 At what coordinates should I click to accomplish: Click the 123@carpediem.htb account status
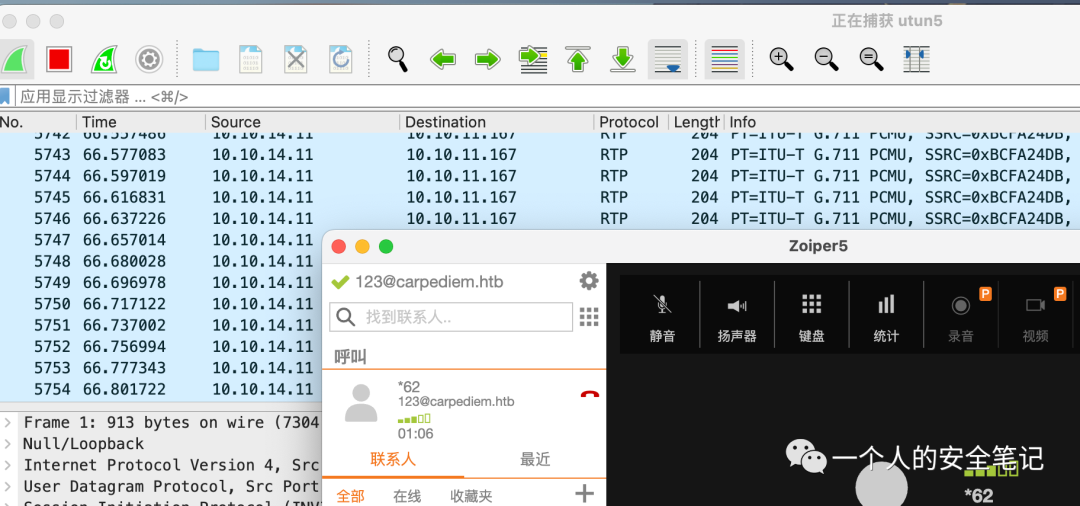click(x=417, y=282)
